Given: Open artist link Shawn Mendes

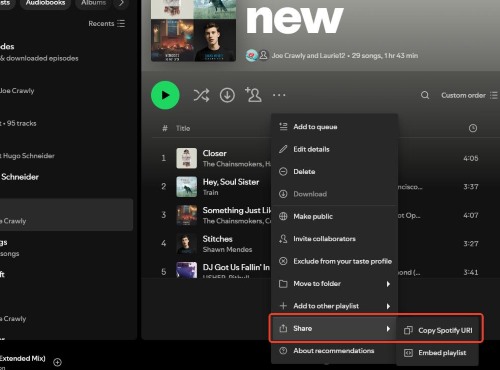Looking at the screenshot, I should click(227, 249).
